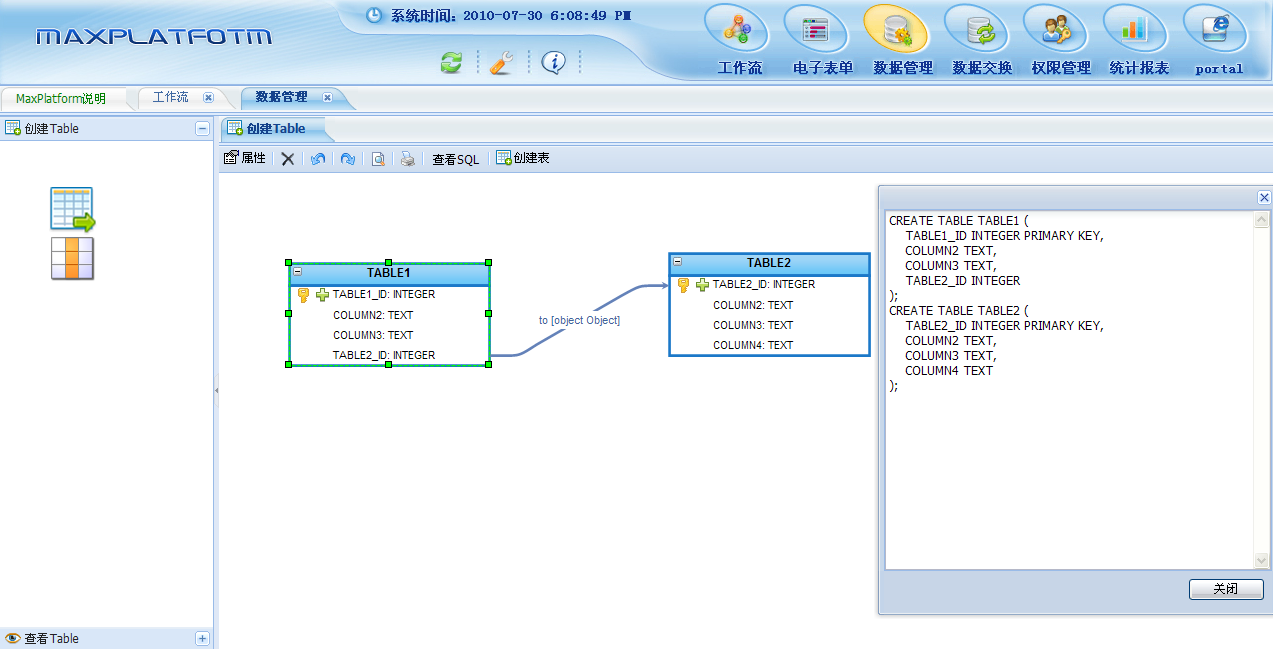Close the SQL dialog with X icon
This screenshot has height=649, width=1273.
[x=1264, y=198]
